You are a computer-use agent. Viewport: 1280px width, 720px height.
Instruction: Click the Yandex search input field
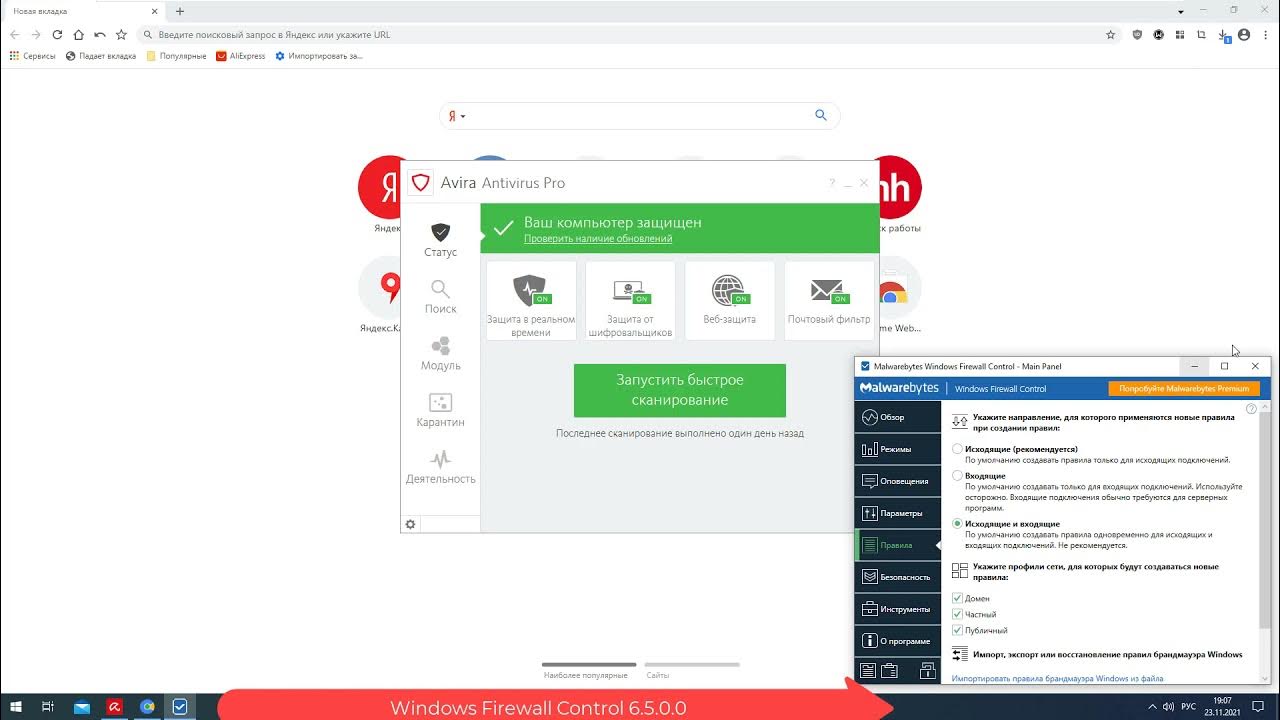[x=640, y=116]
